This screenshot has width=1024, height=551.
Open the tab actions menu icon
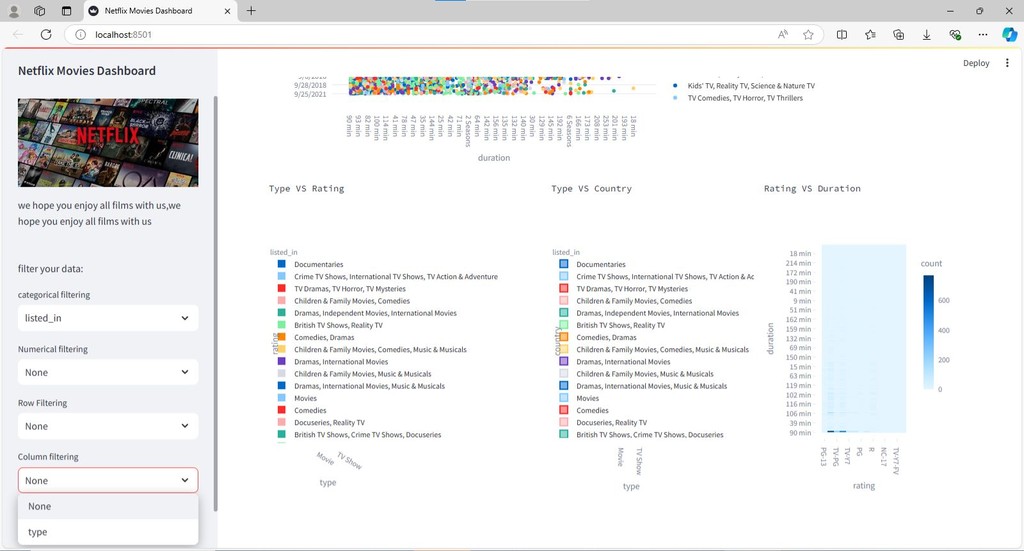pyautogui.click(x=67, y=11)
